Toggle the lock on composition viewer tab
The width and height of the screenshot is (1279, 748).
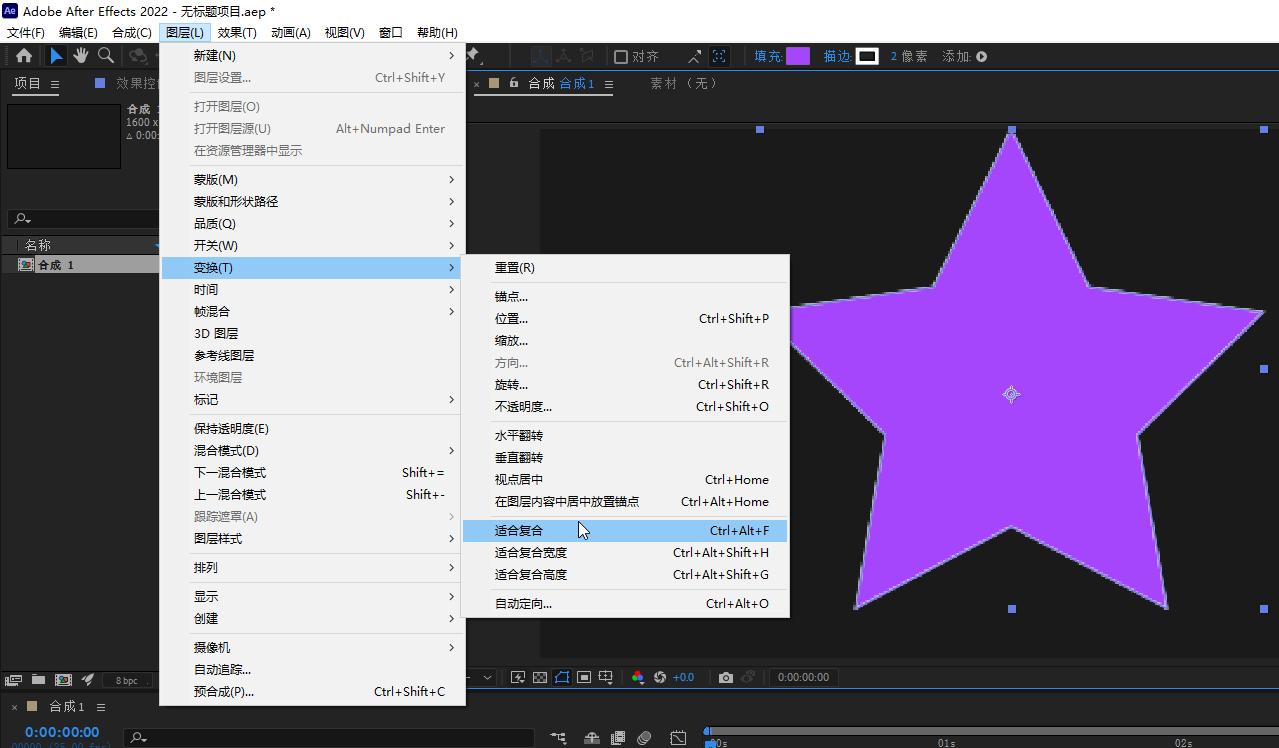click(514, 83)
